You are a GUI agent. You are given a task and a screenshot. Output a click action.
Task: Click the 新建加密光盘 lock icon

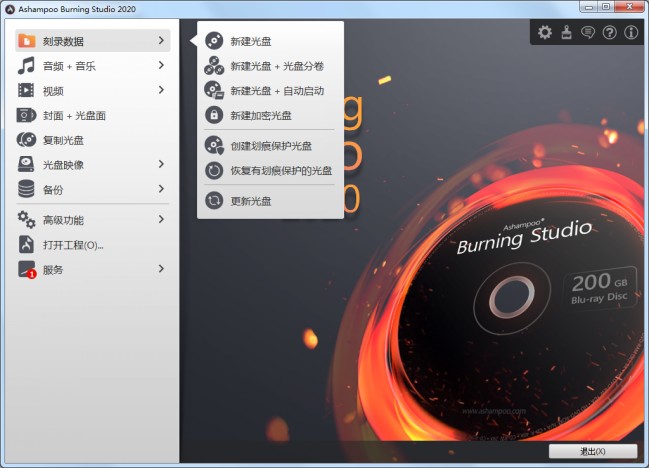(x=214, y=115)
